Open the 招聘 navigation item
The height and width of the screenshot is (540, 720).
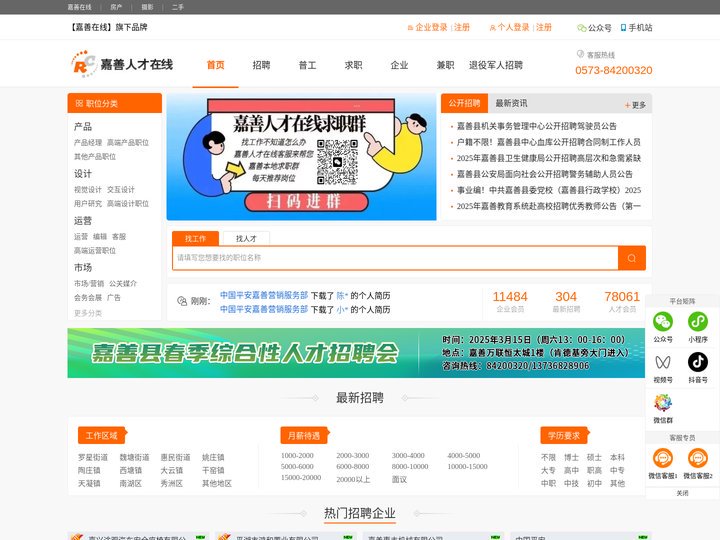coord(261,65)
